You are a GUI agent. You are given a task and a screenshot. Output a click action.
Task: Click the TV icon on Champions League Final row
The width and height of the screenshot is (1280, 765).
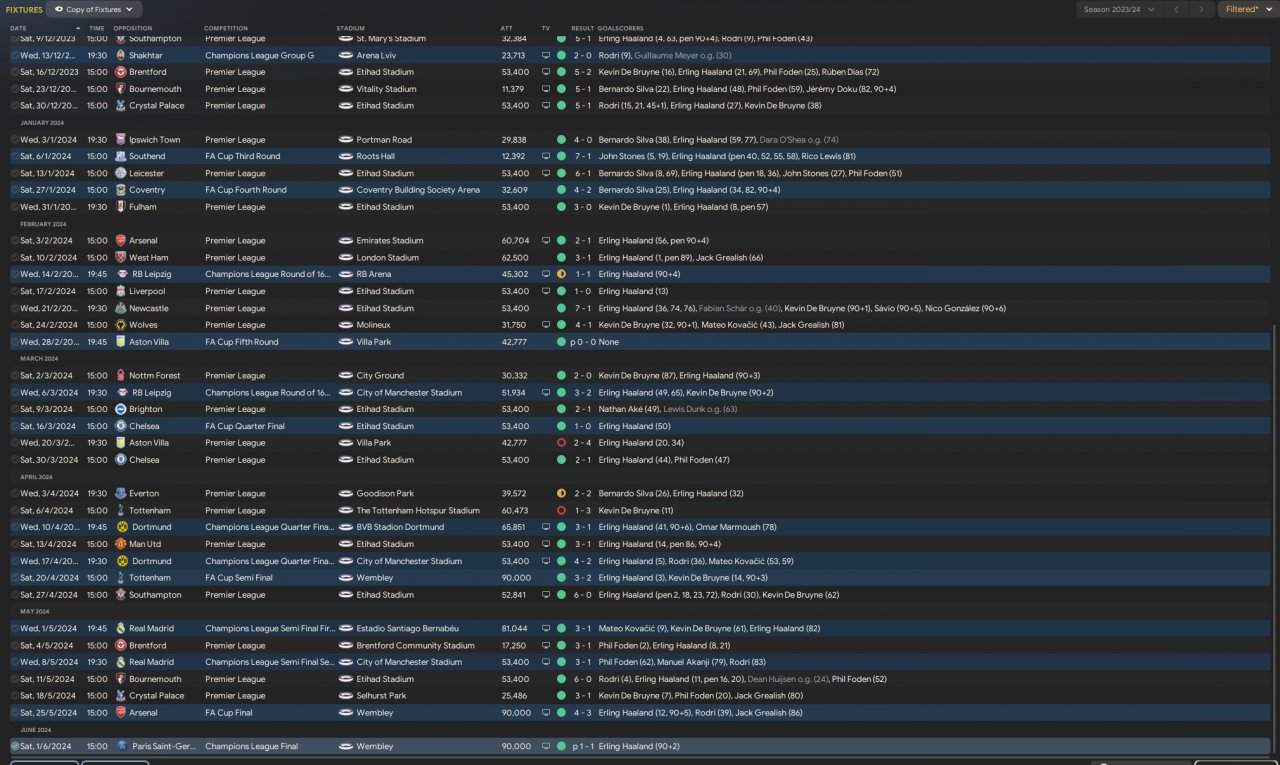point(546,746)
